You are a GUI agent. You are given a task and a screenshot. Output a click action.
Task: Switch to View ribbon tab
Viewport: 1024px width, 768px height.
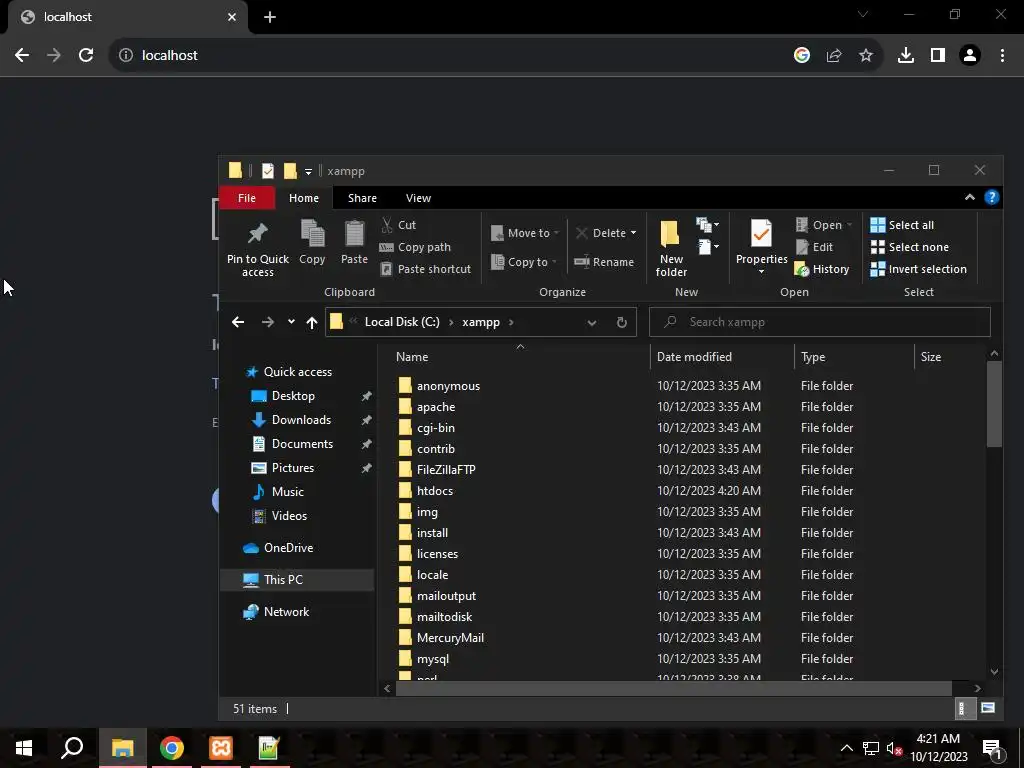tap(418, 198)
